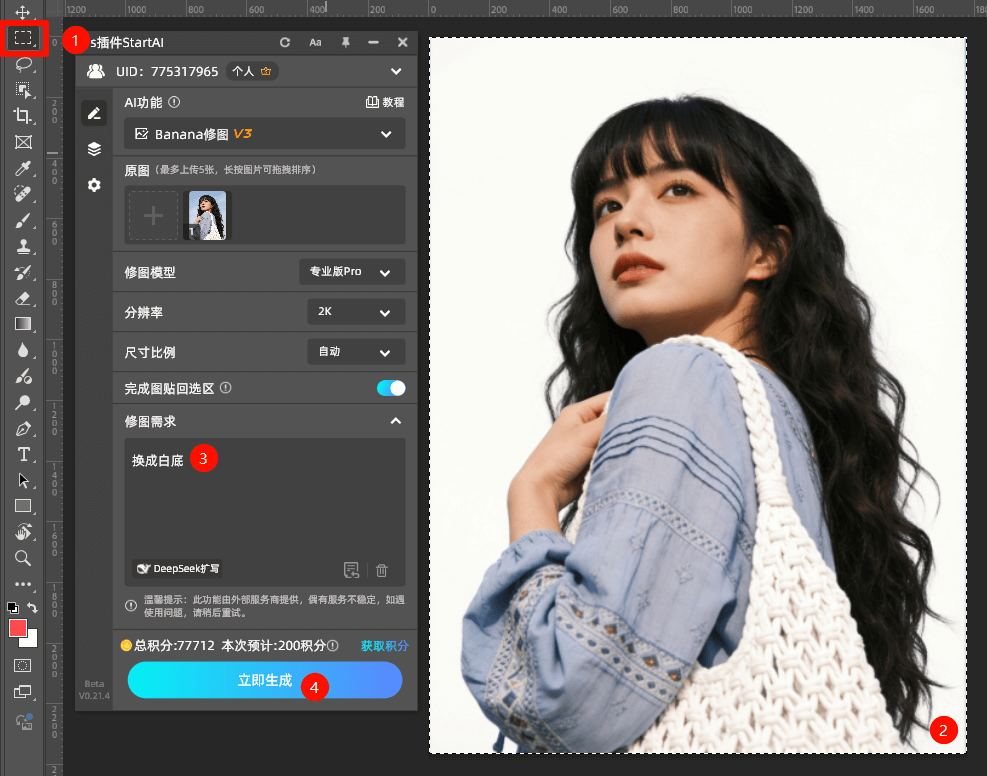Refresh the StartAI plugin panel
This screenshot has width=987, height=776.
coord(284,42)
